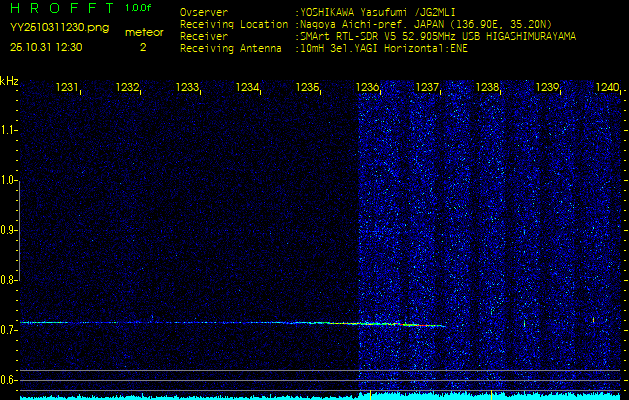This screenshot has height=400, width=629.
Task: Click the meteor count label
Action: pos(143,32)
